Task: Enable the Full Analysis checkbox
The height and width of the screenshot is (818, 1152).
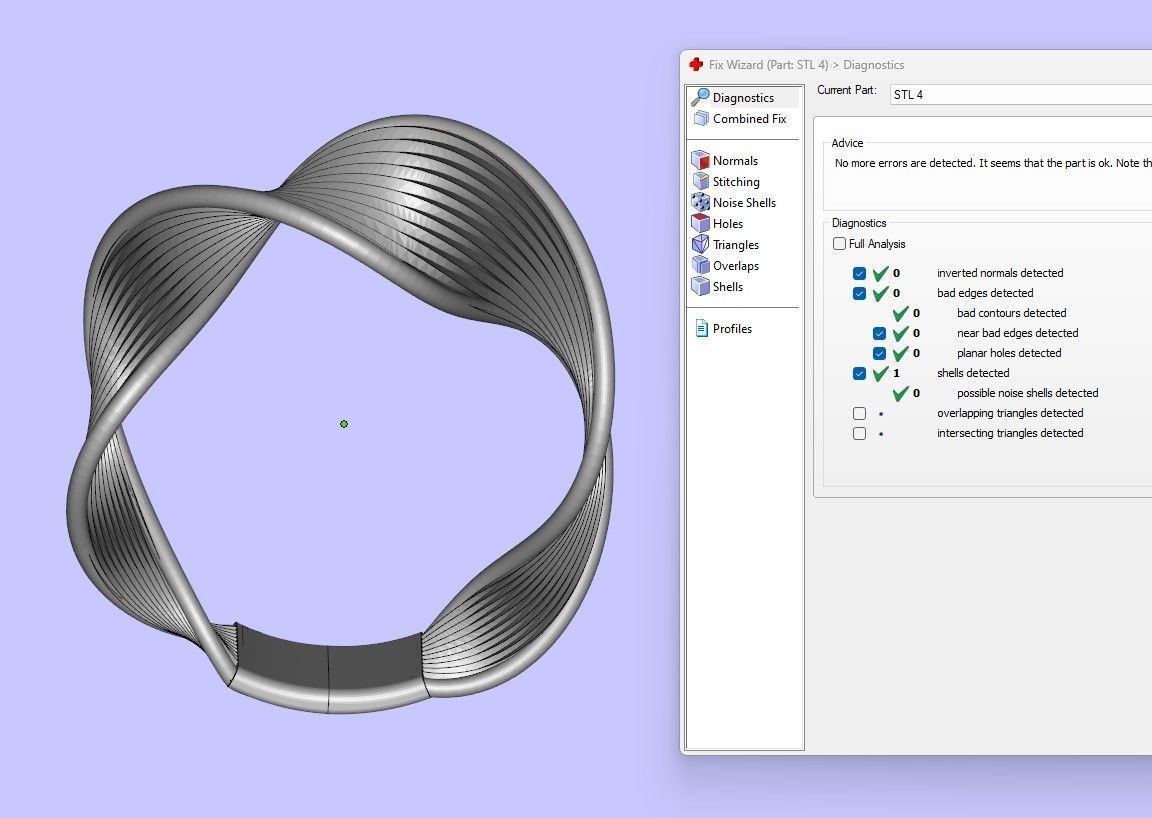Action: point(839,243)
